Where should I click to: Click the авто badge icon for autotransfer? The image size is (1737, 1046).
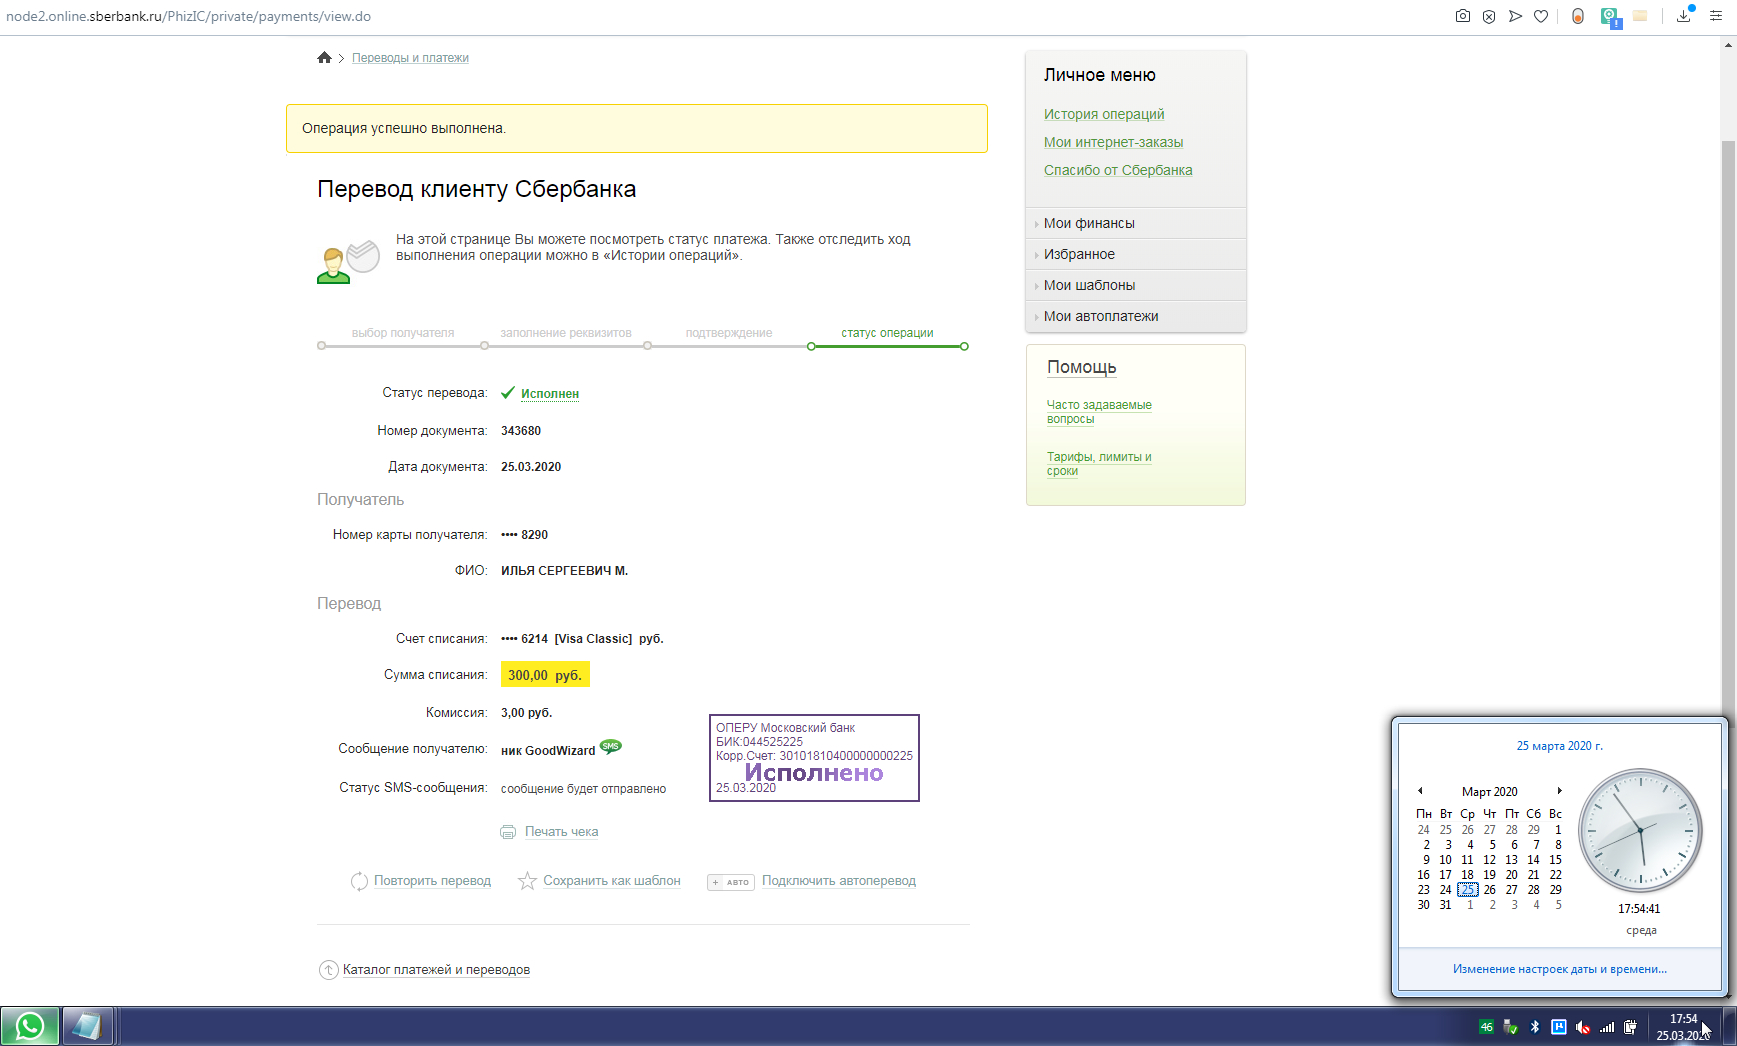[730, 882]
